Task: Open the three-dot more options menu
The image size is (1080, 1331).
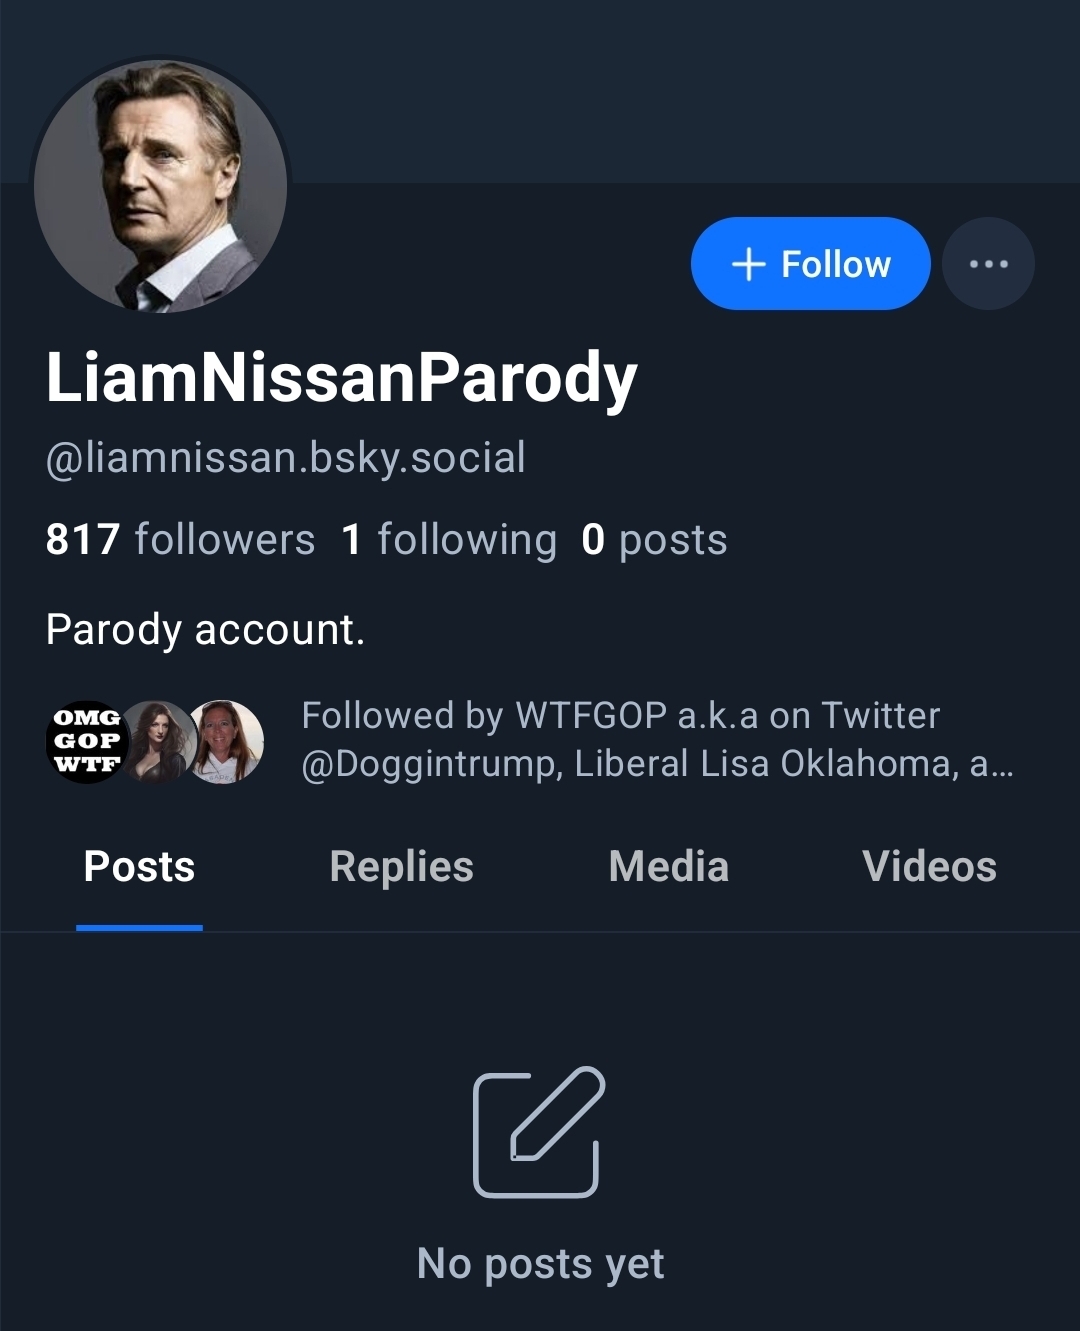Action: click(x=988, y=264)
